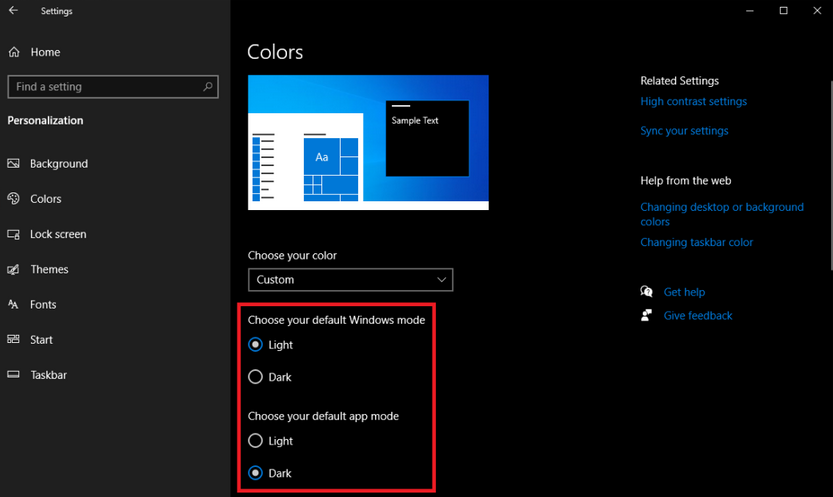Open Changing desktop or background colors link
Image resolution: width=833 pixels, height=497 pixels.
(722, 214)
